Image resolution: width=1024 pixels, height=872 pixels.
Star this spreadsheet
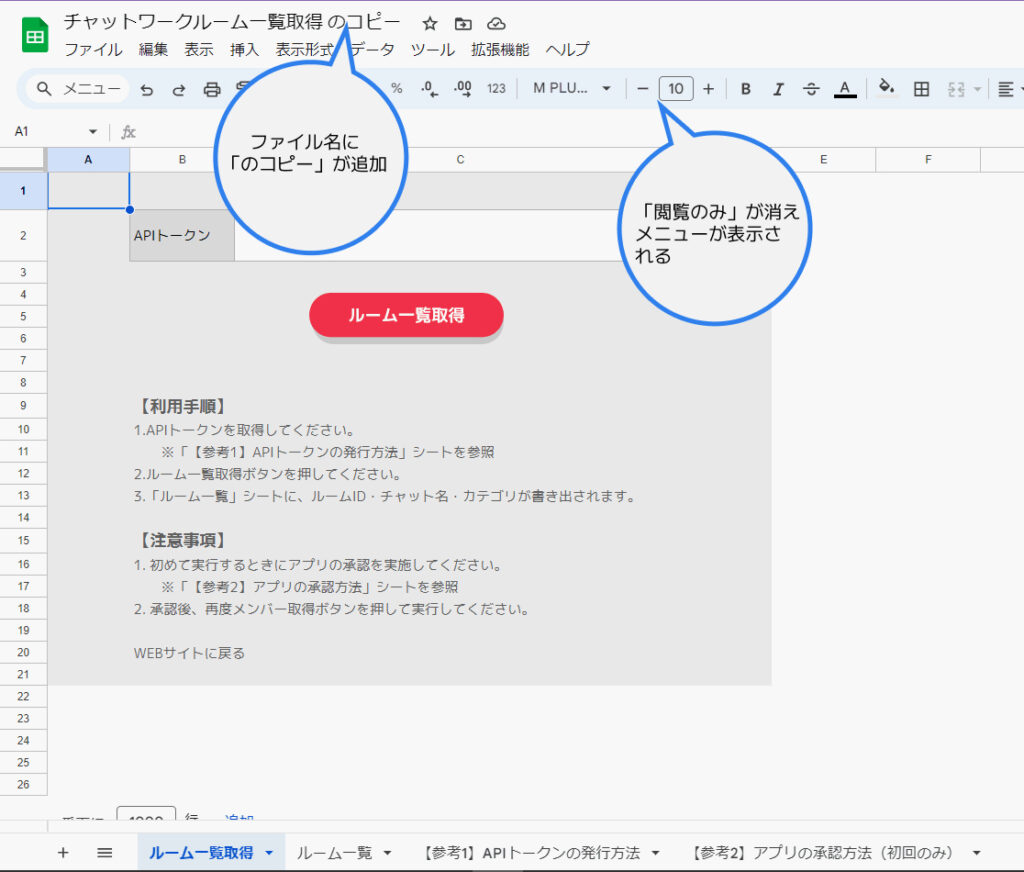(430, 24)
